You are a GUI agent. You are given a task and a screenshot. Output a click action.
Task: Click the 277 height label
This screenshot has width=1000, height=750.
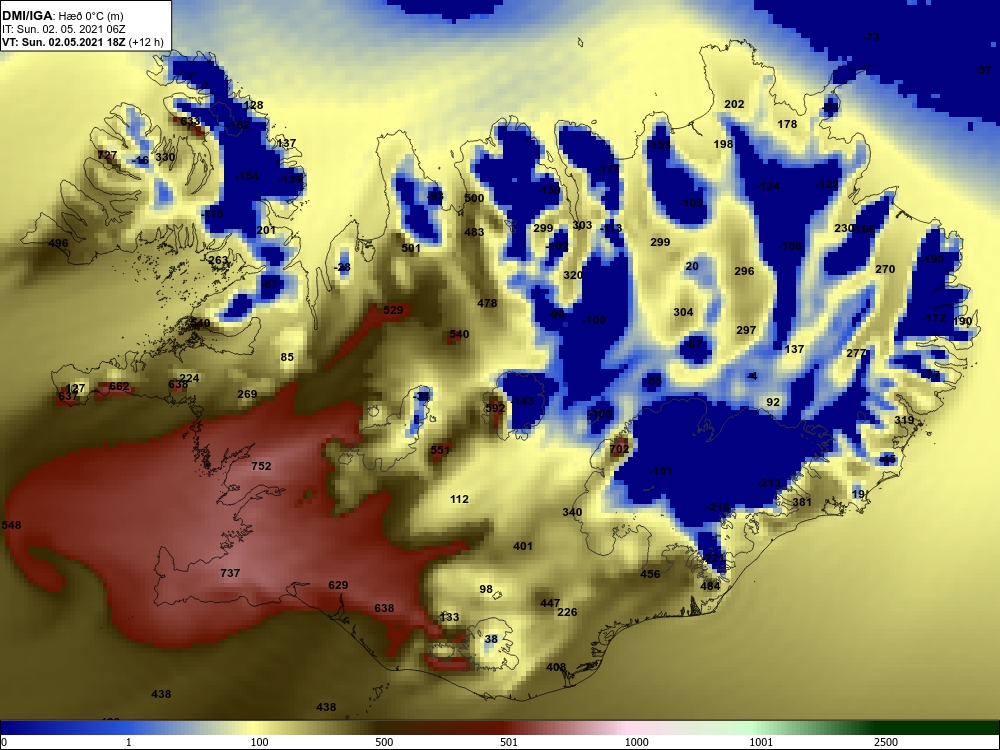[857, 353]
